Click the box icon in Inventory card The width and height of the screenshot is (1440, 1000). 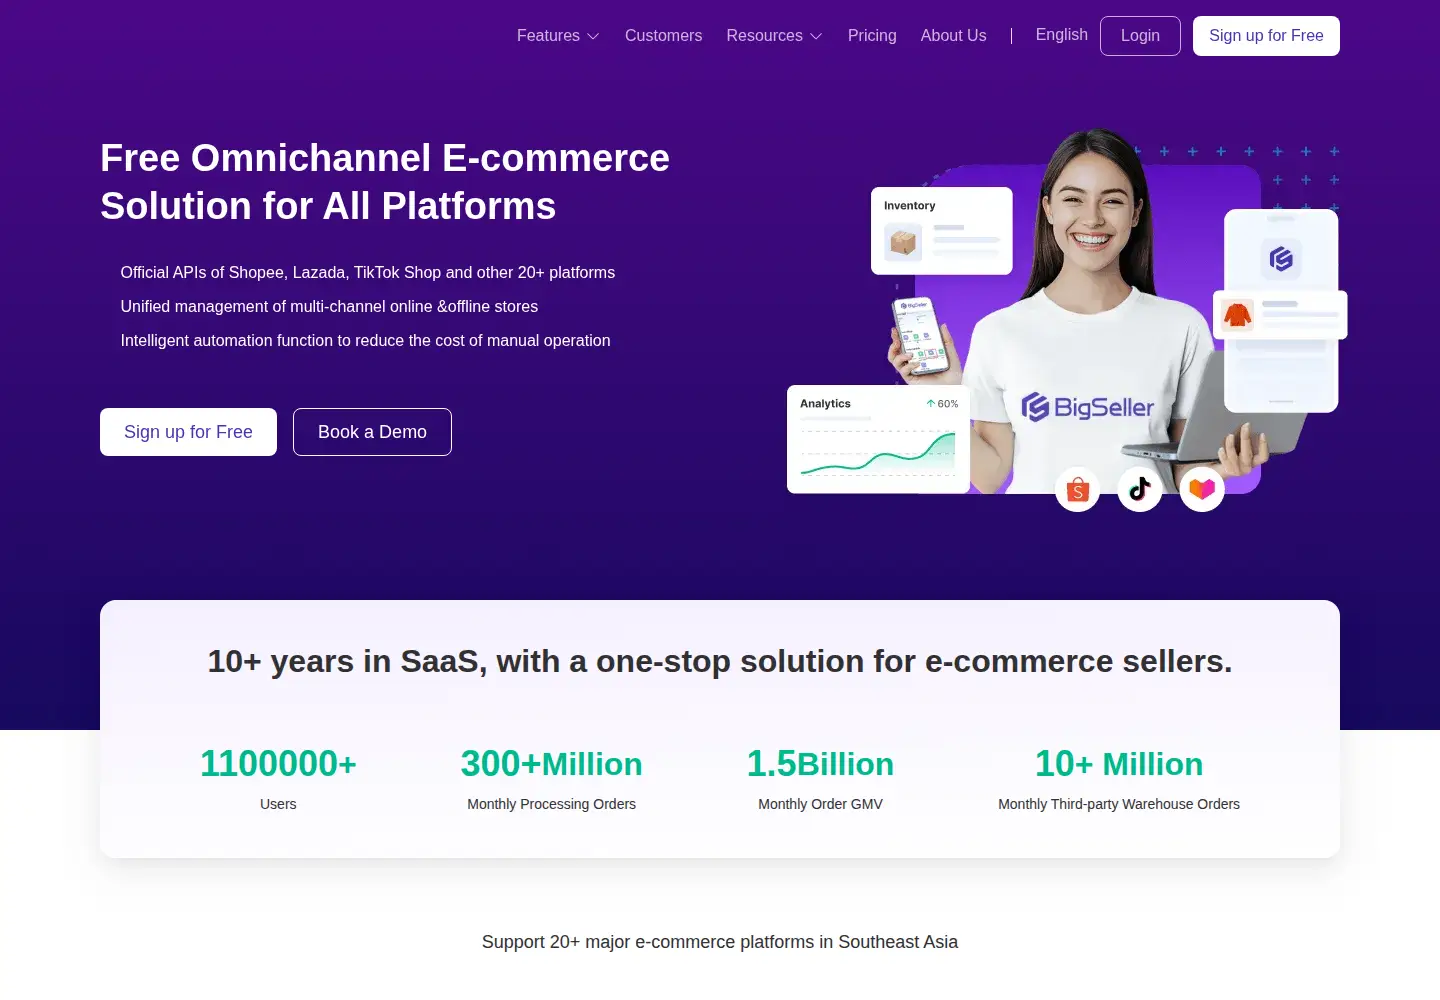[904, 242]
